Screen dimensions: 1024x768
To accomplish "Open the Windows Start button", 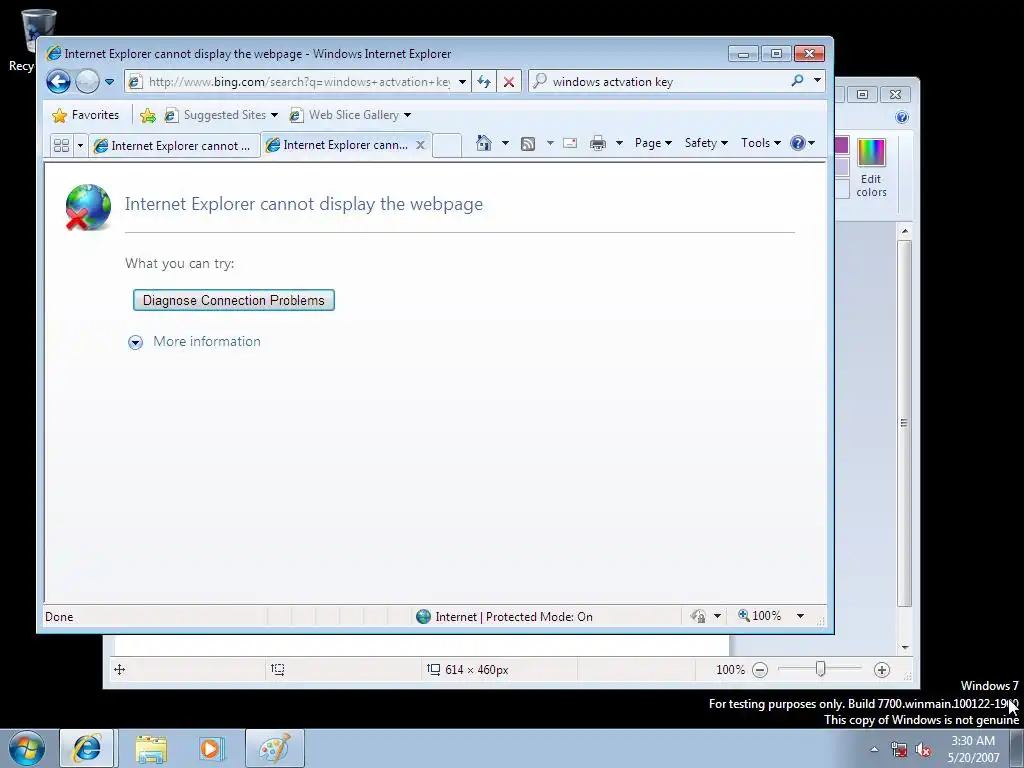I will pyautogui.click(x=27, y=748).
